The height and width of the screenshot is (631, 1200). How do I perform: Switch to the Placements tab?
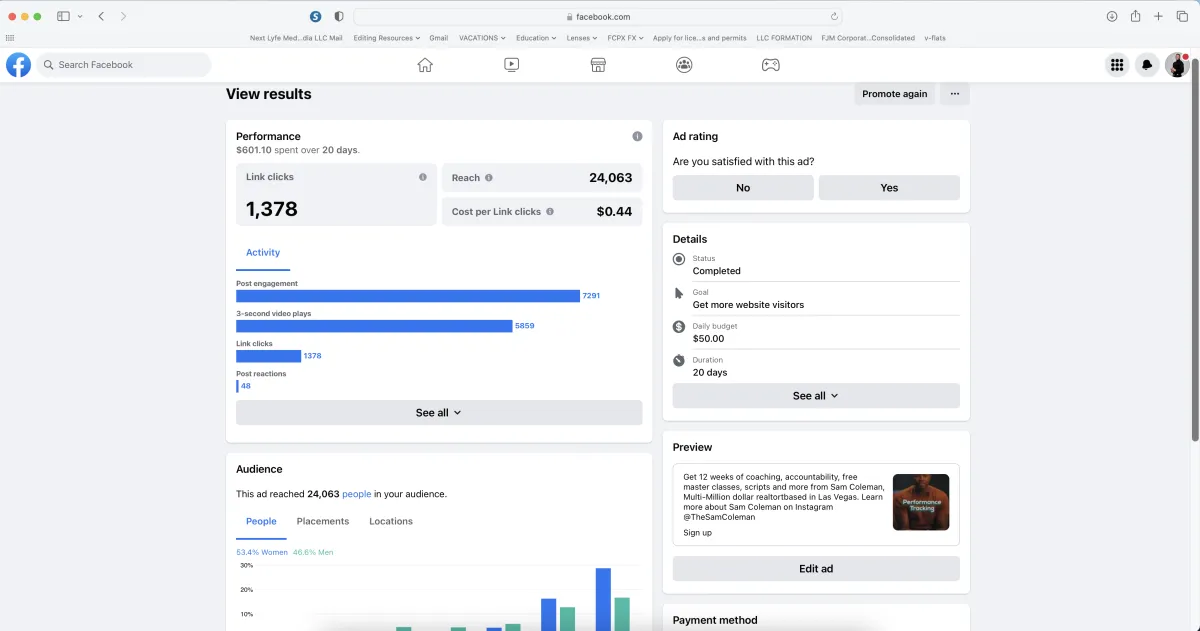point(323,521)
